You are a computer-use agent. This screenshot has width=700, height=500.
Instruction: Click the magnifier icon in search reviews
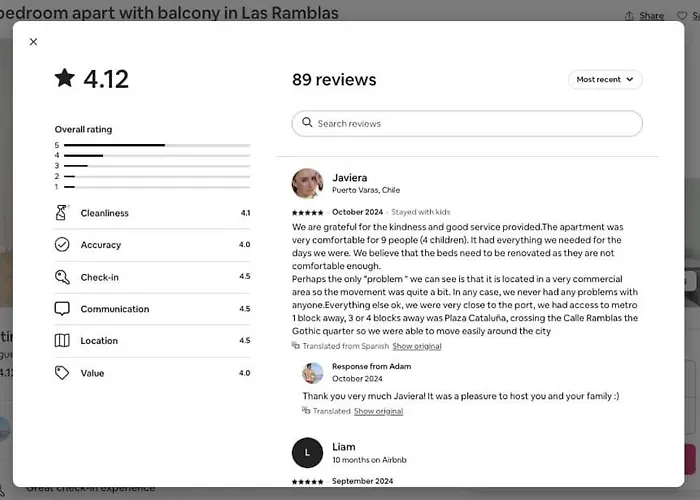click(x=307, y=122)
